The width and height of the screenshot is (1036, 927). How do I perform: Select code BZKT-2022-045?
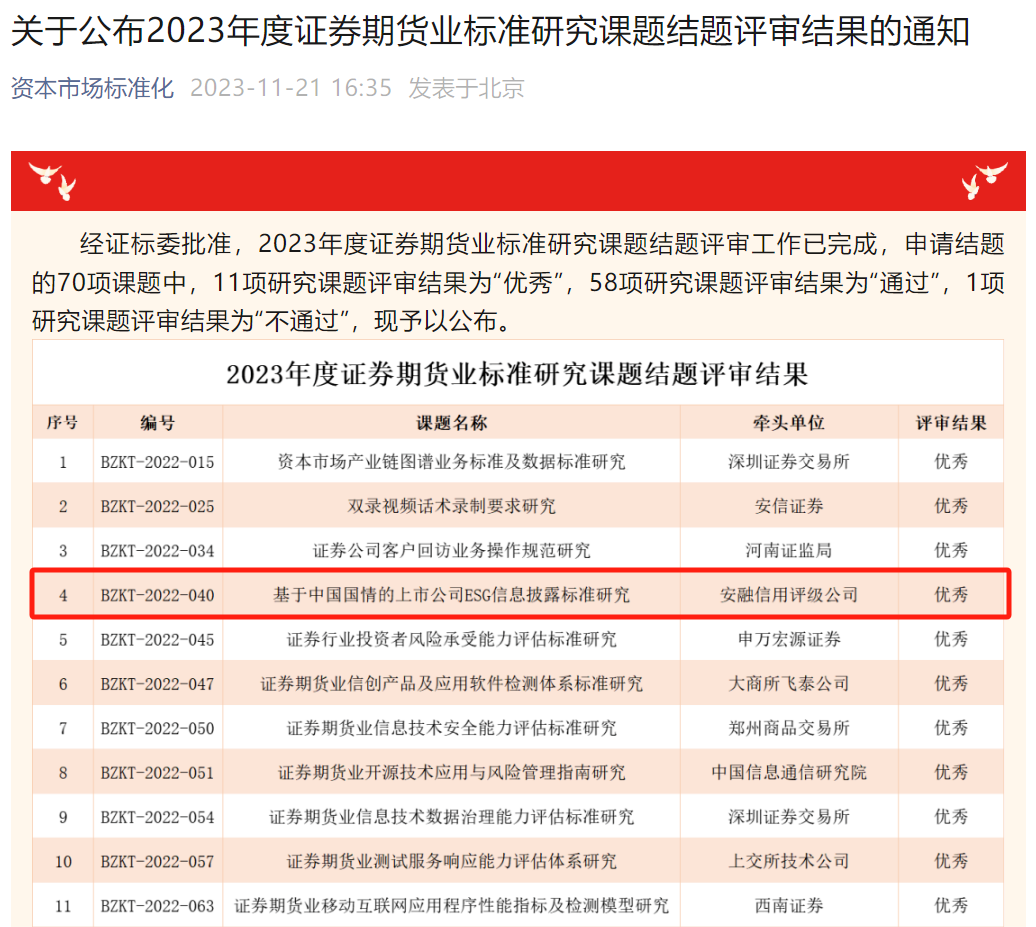[157, 640]
